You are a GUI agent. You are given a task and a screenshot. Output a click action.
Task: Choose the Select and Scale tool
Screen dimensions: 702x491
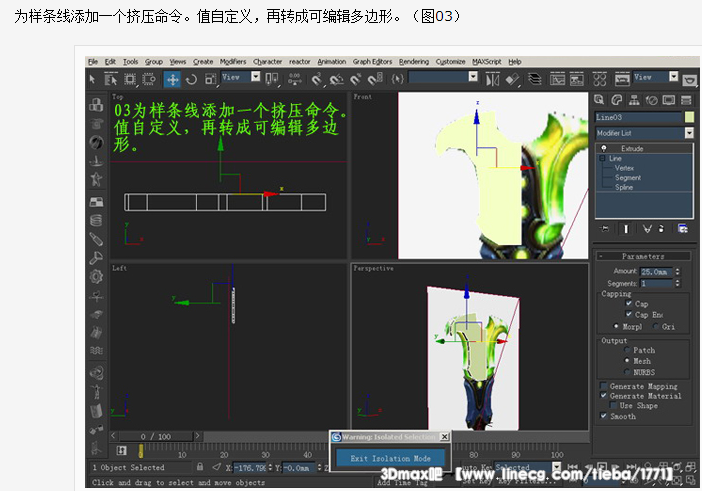coord(210,79)
